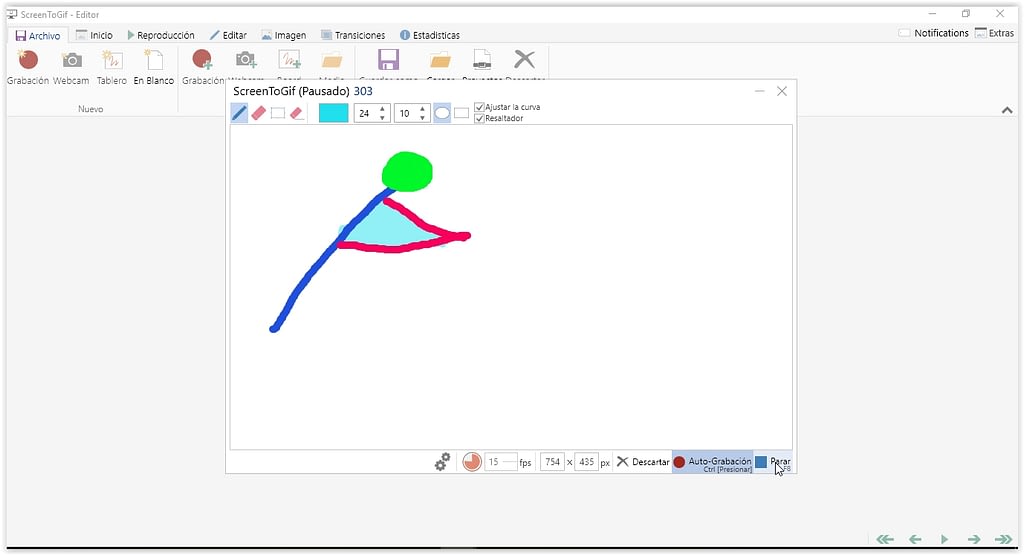
Task: Start a new Grabación in Nuevo group
Action: tap(27, 67)
